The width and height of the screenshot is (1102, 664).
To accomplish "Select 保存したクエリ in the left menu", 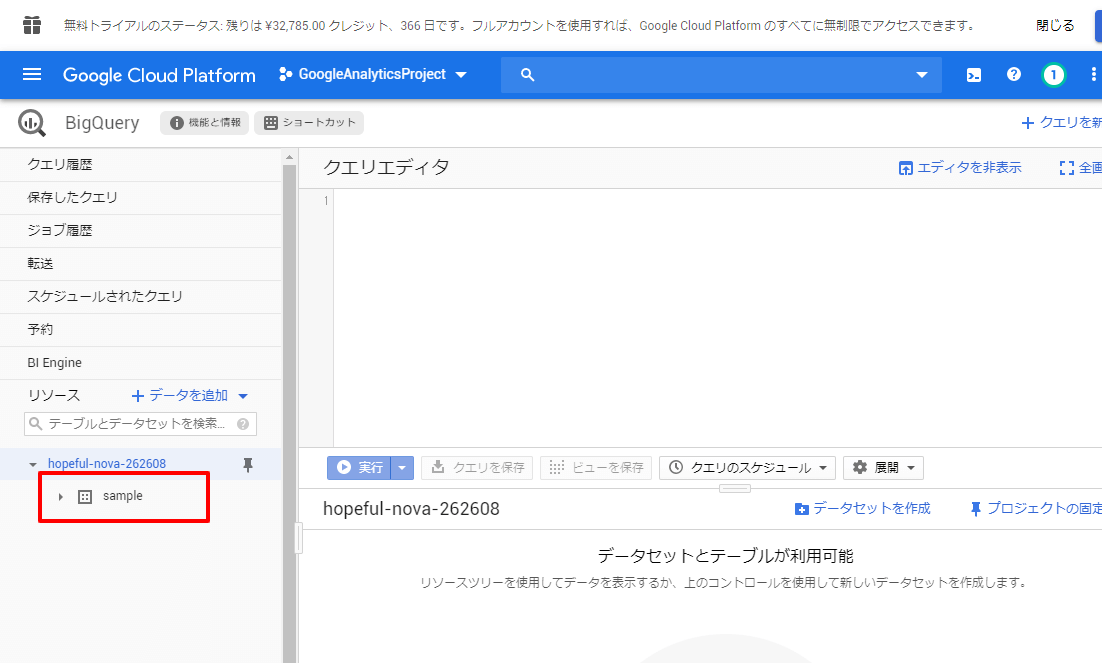I will pos(72,198).
